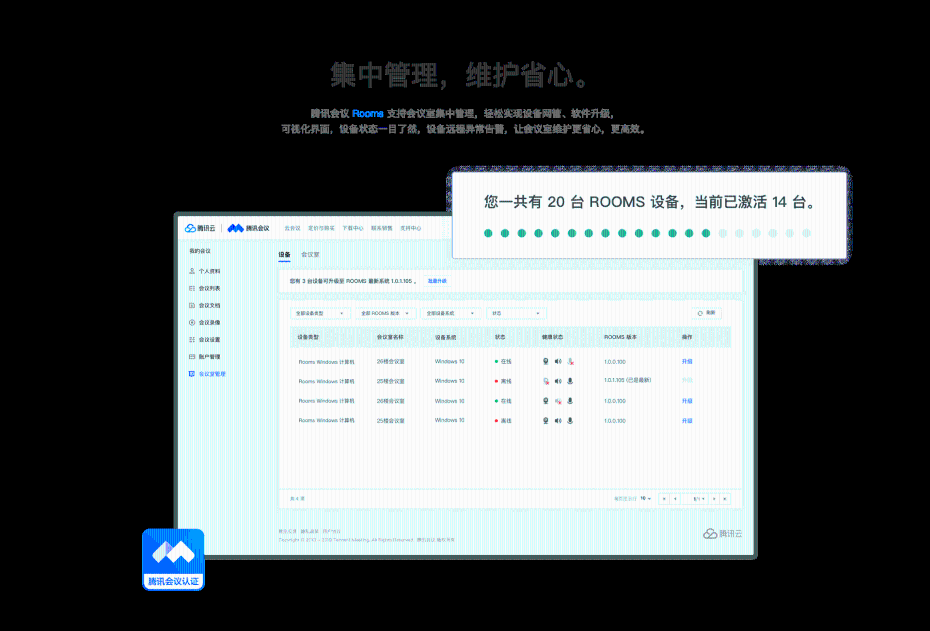The width and height of the screenshot is (930, 631).
Task: Click microphone icon in the last table row
Action: [x=570, y=420]
